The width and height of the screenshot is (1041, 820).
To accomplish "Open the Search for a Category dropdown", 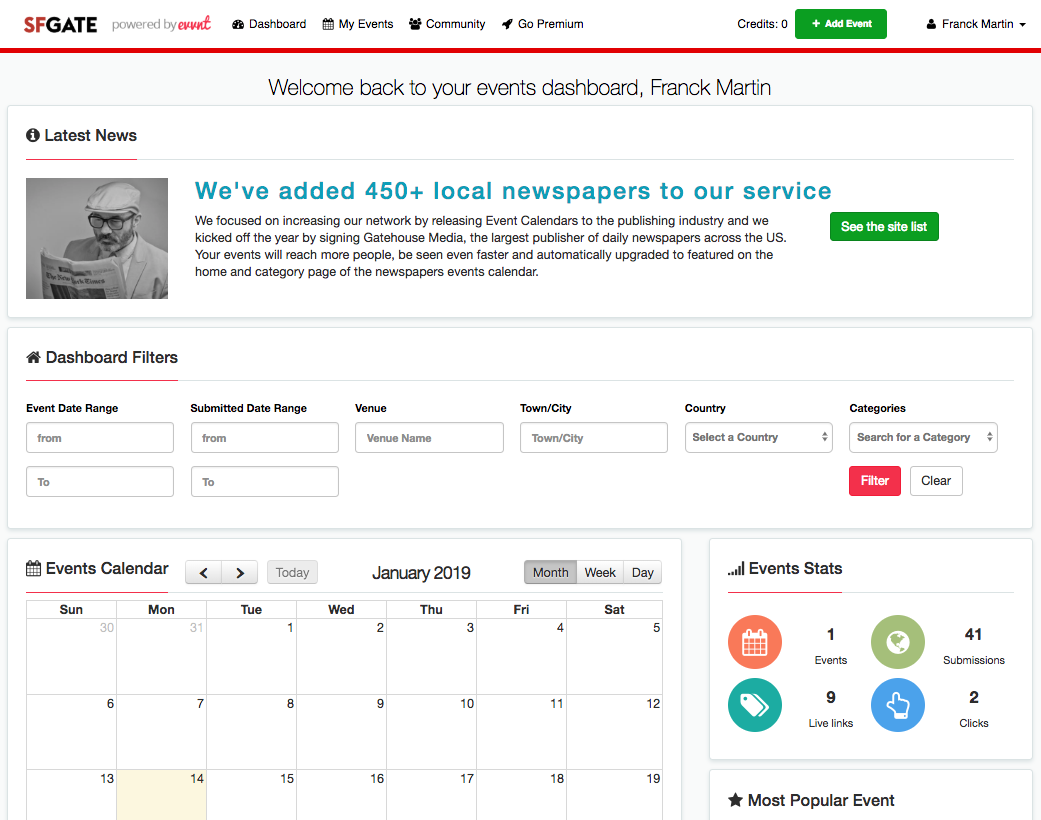I will point(923,438).
